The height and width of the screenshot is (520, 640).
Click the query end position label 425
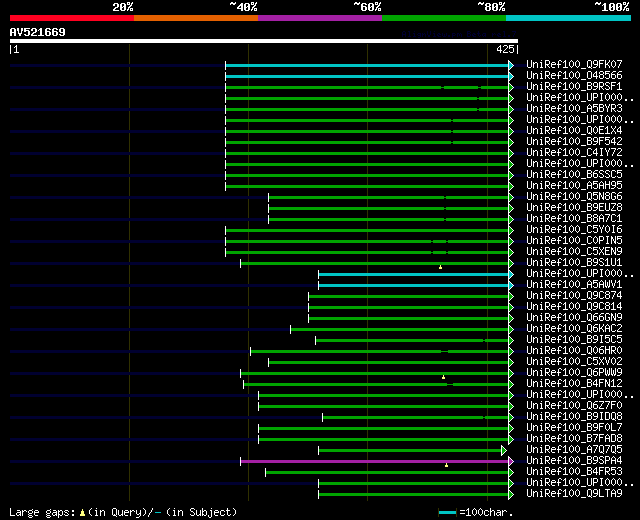505,49
